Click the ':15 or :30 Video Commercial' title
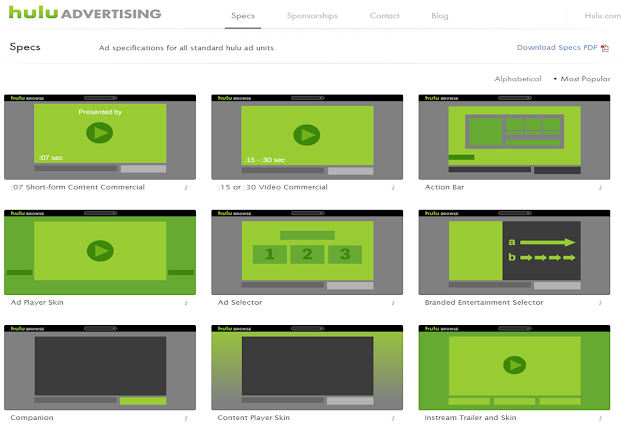The height and width of the screenshot is (429, 640). point(273,187)
